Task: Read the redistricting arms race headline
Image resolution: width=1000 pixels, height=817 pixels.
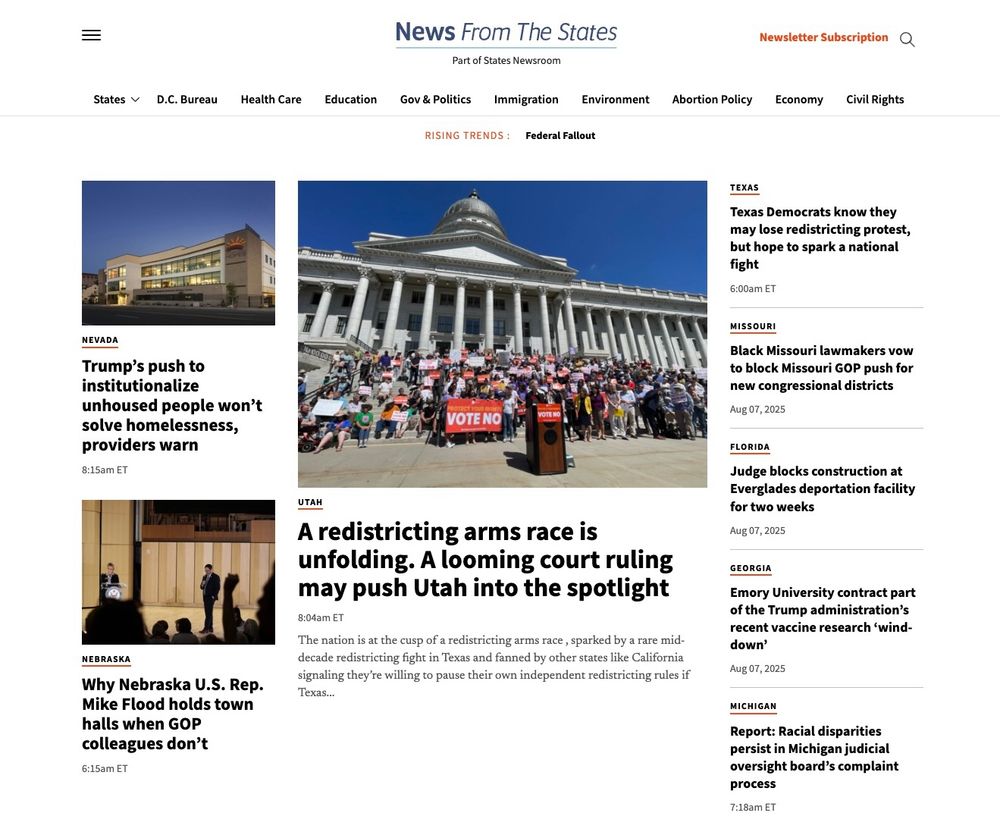Action: tap(485, 559)
